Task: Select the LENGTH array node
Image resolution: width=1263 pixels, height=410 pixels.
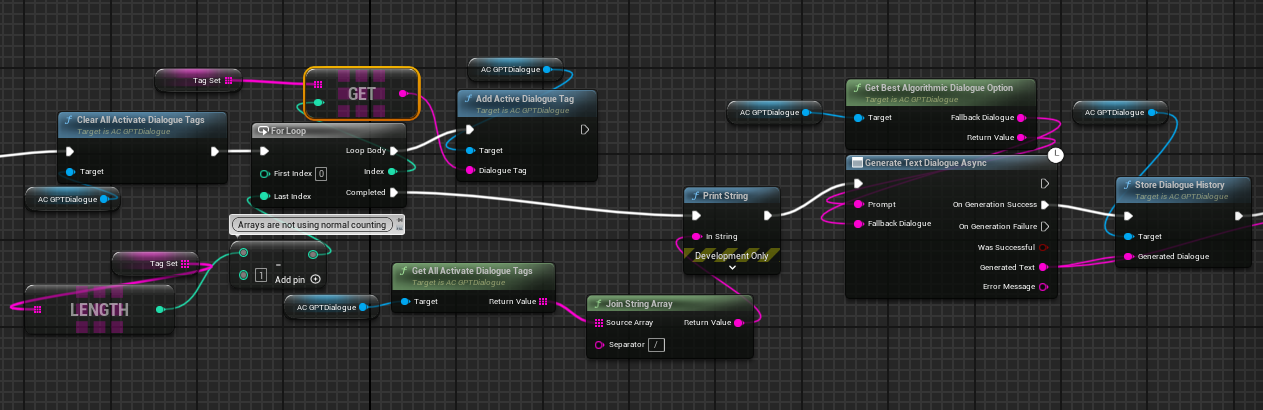Action: point(99,310)
